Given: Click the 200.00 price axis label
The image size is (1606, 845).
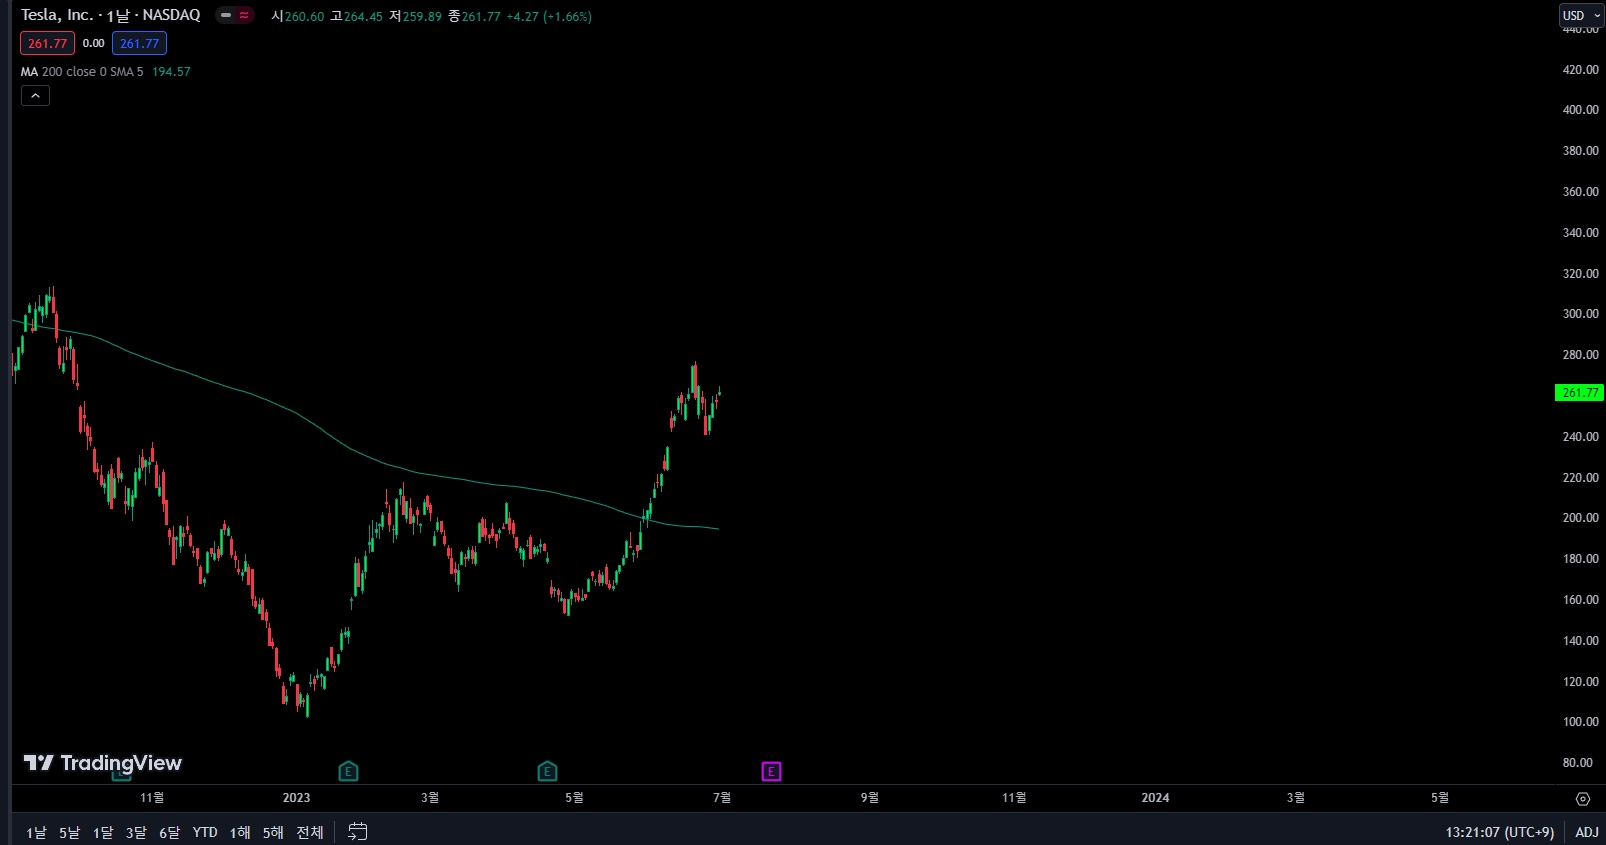Looking at the screenshot, I should pyautogui.click(x=1580, y=518).
